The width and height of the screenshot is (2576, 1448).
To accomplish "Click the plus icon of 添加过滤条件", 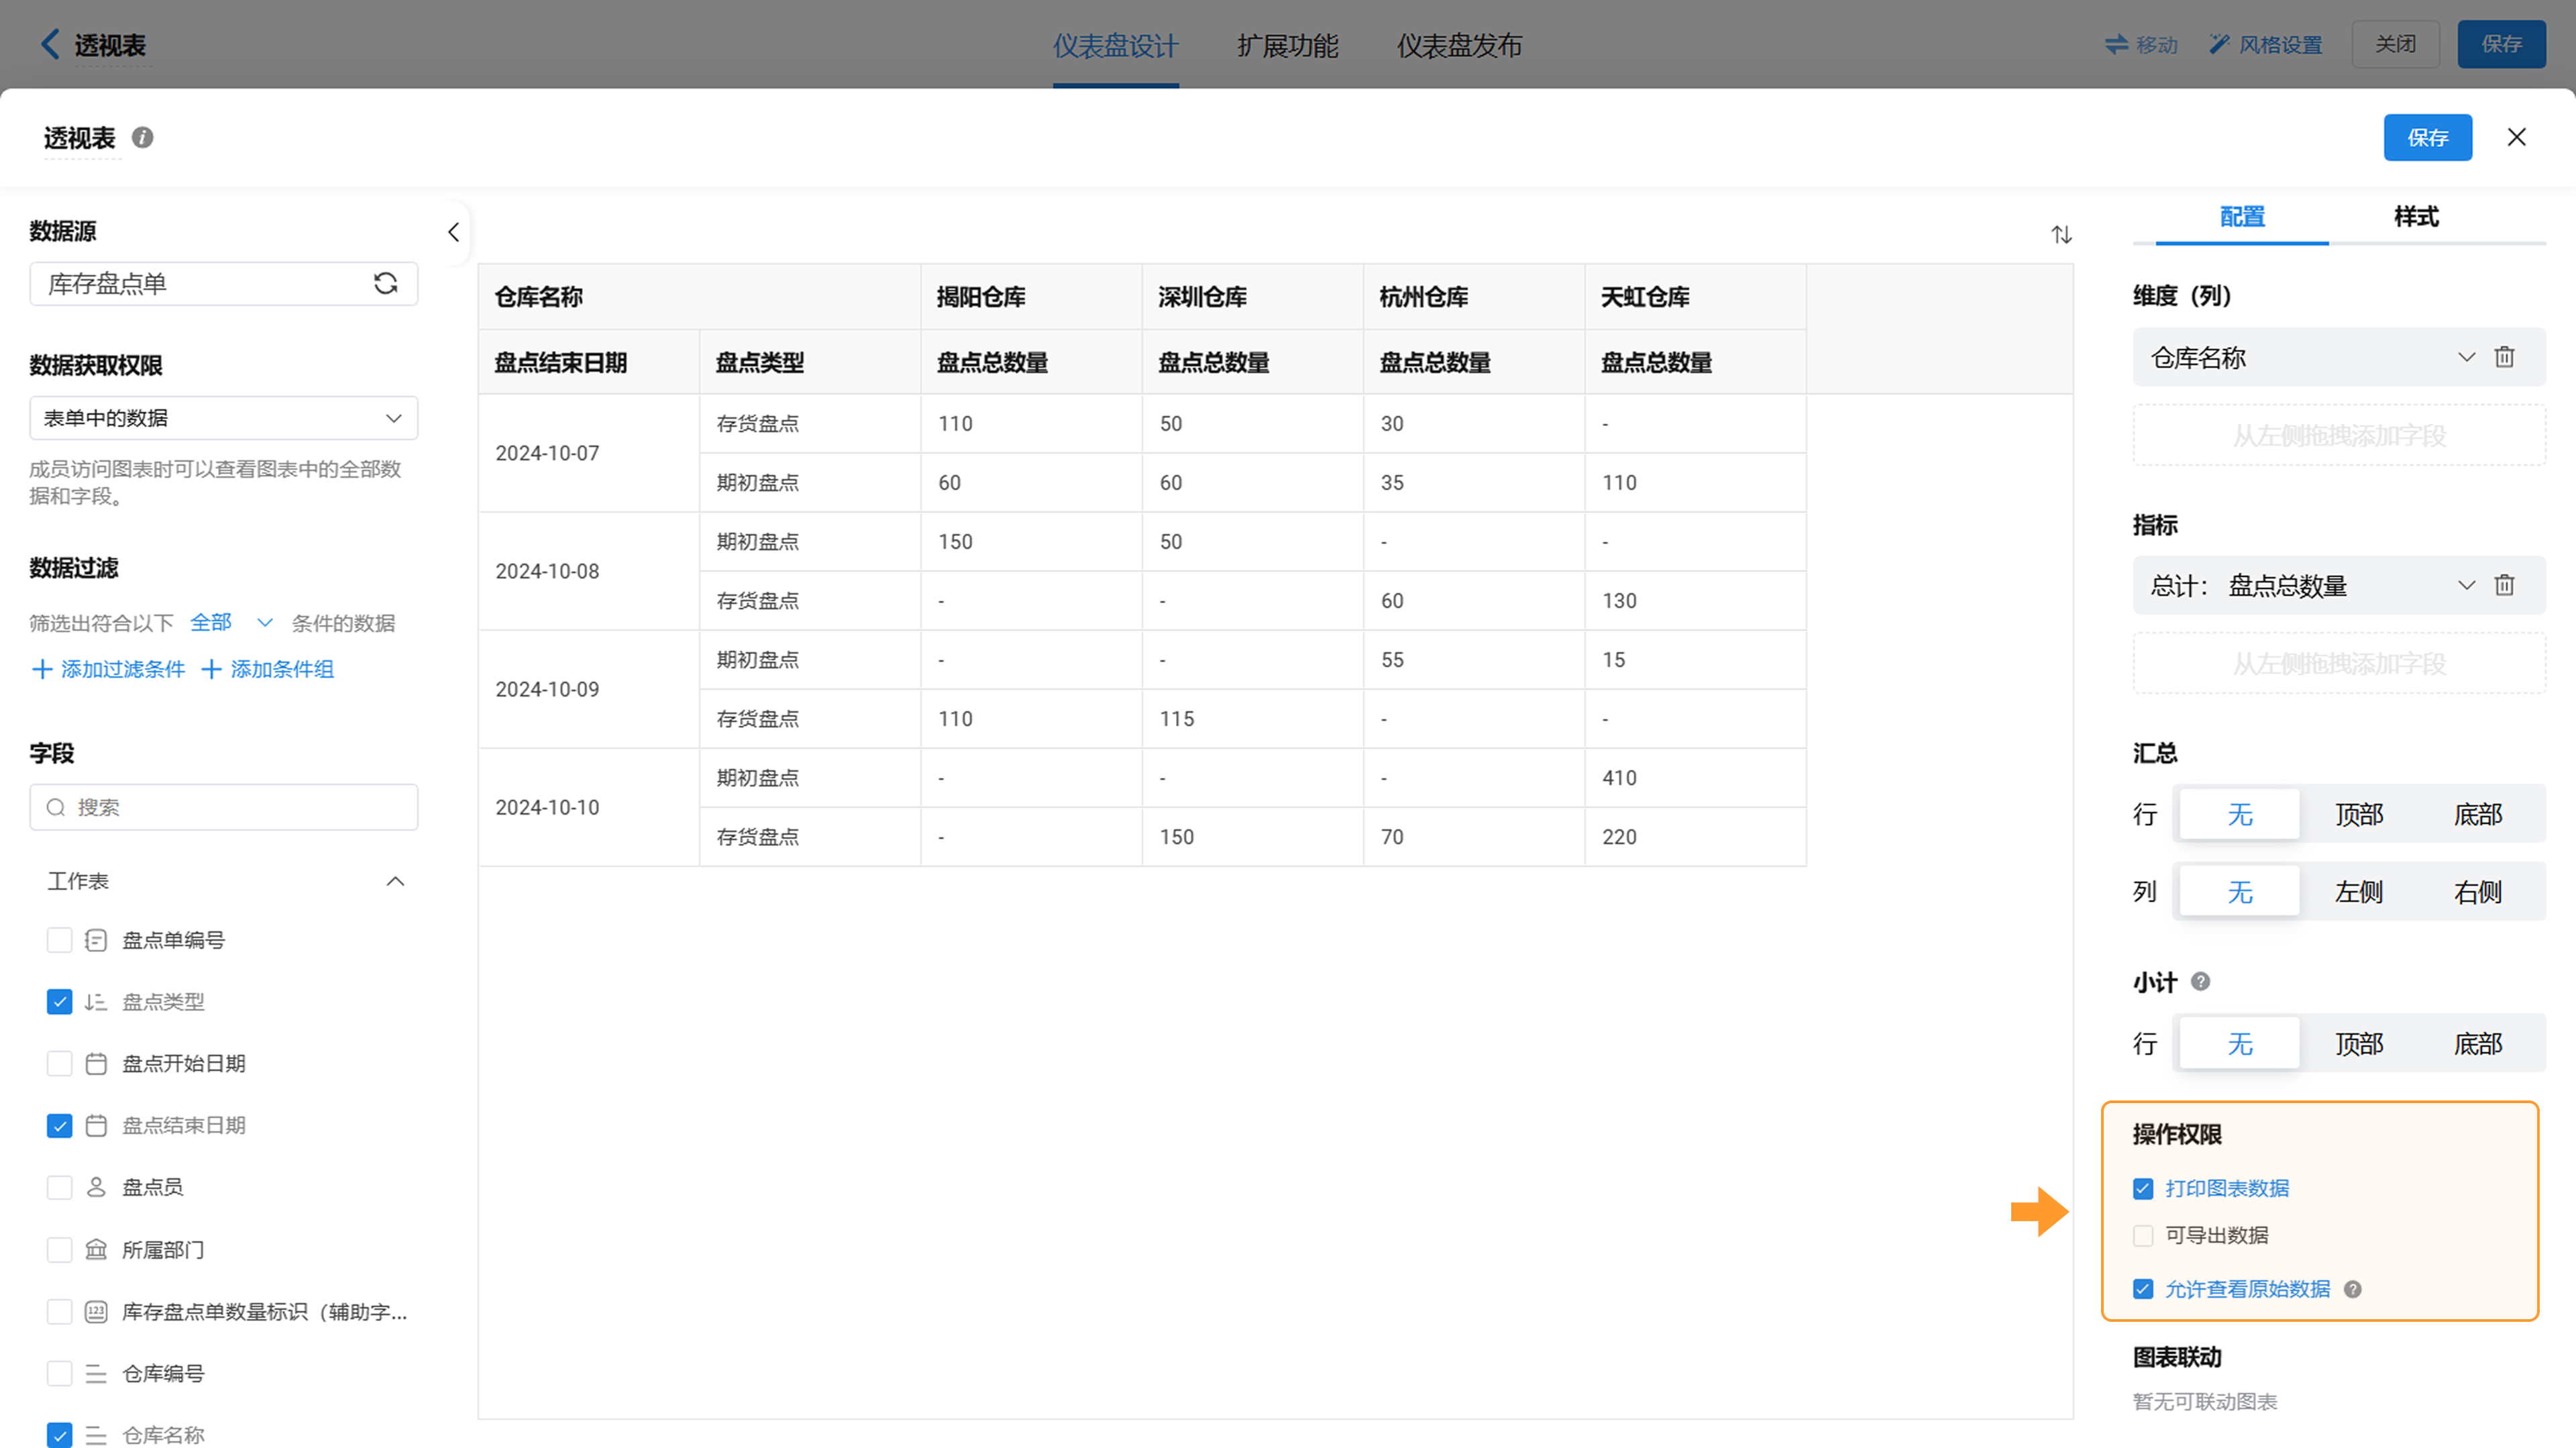I will click(42, 669).
